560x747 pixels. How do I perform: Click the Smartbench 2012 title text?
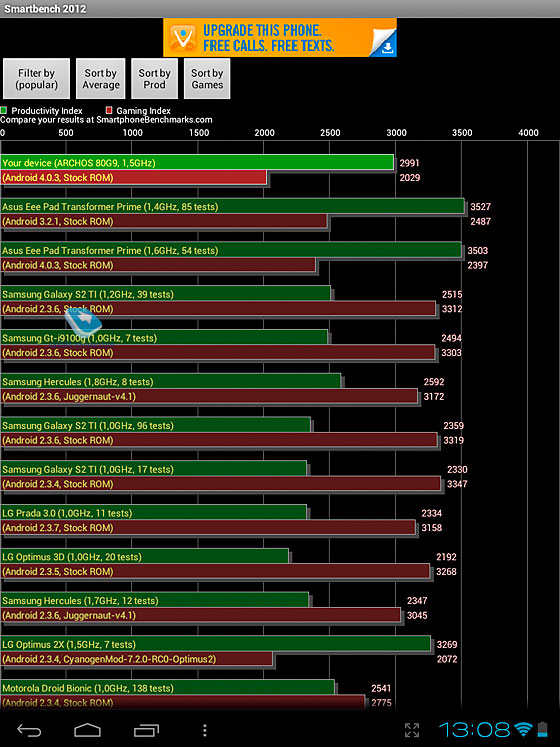coord(45,9)
